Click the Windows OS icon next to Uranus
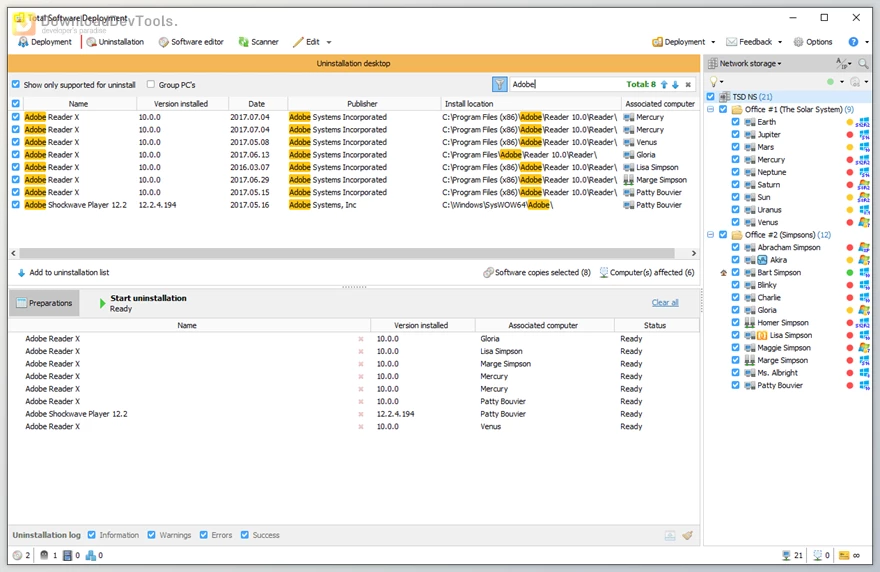Screen dimensions: 880x572 point(864,210)
